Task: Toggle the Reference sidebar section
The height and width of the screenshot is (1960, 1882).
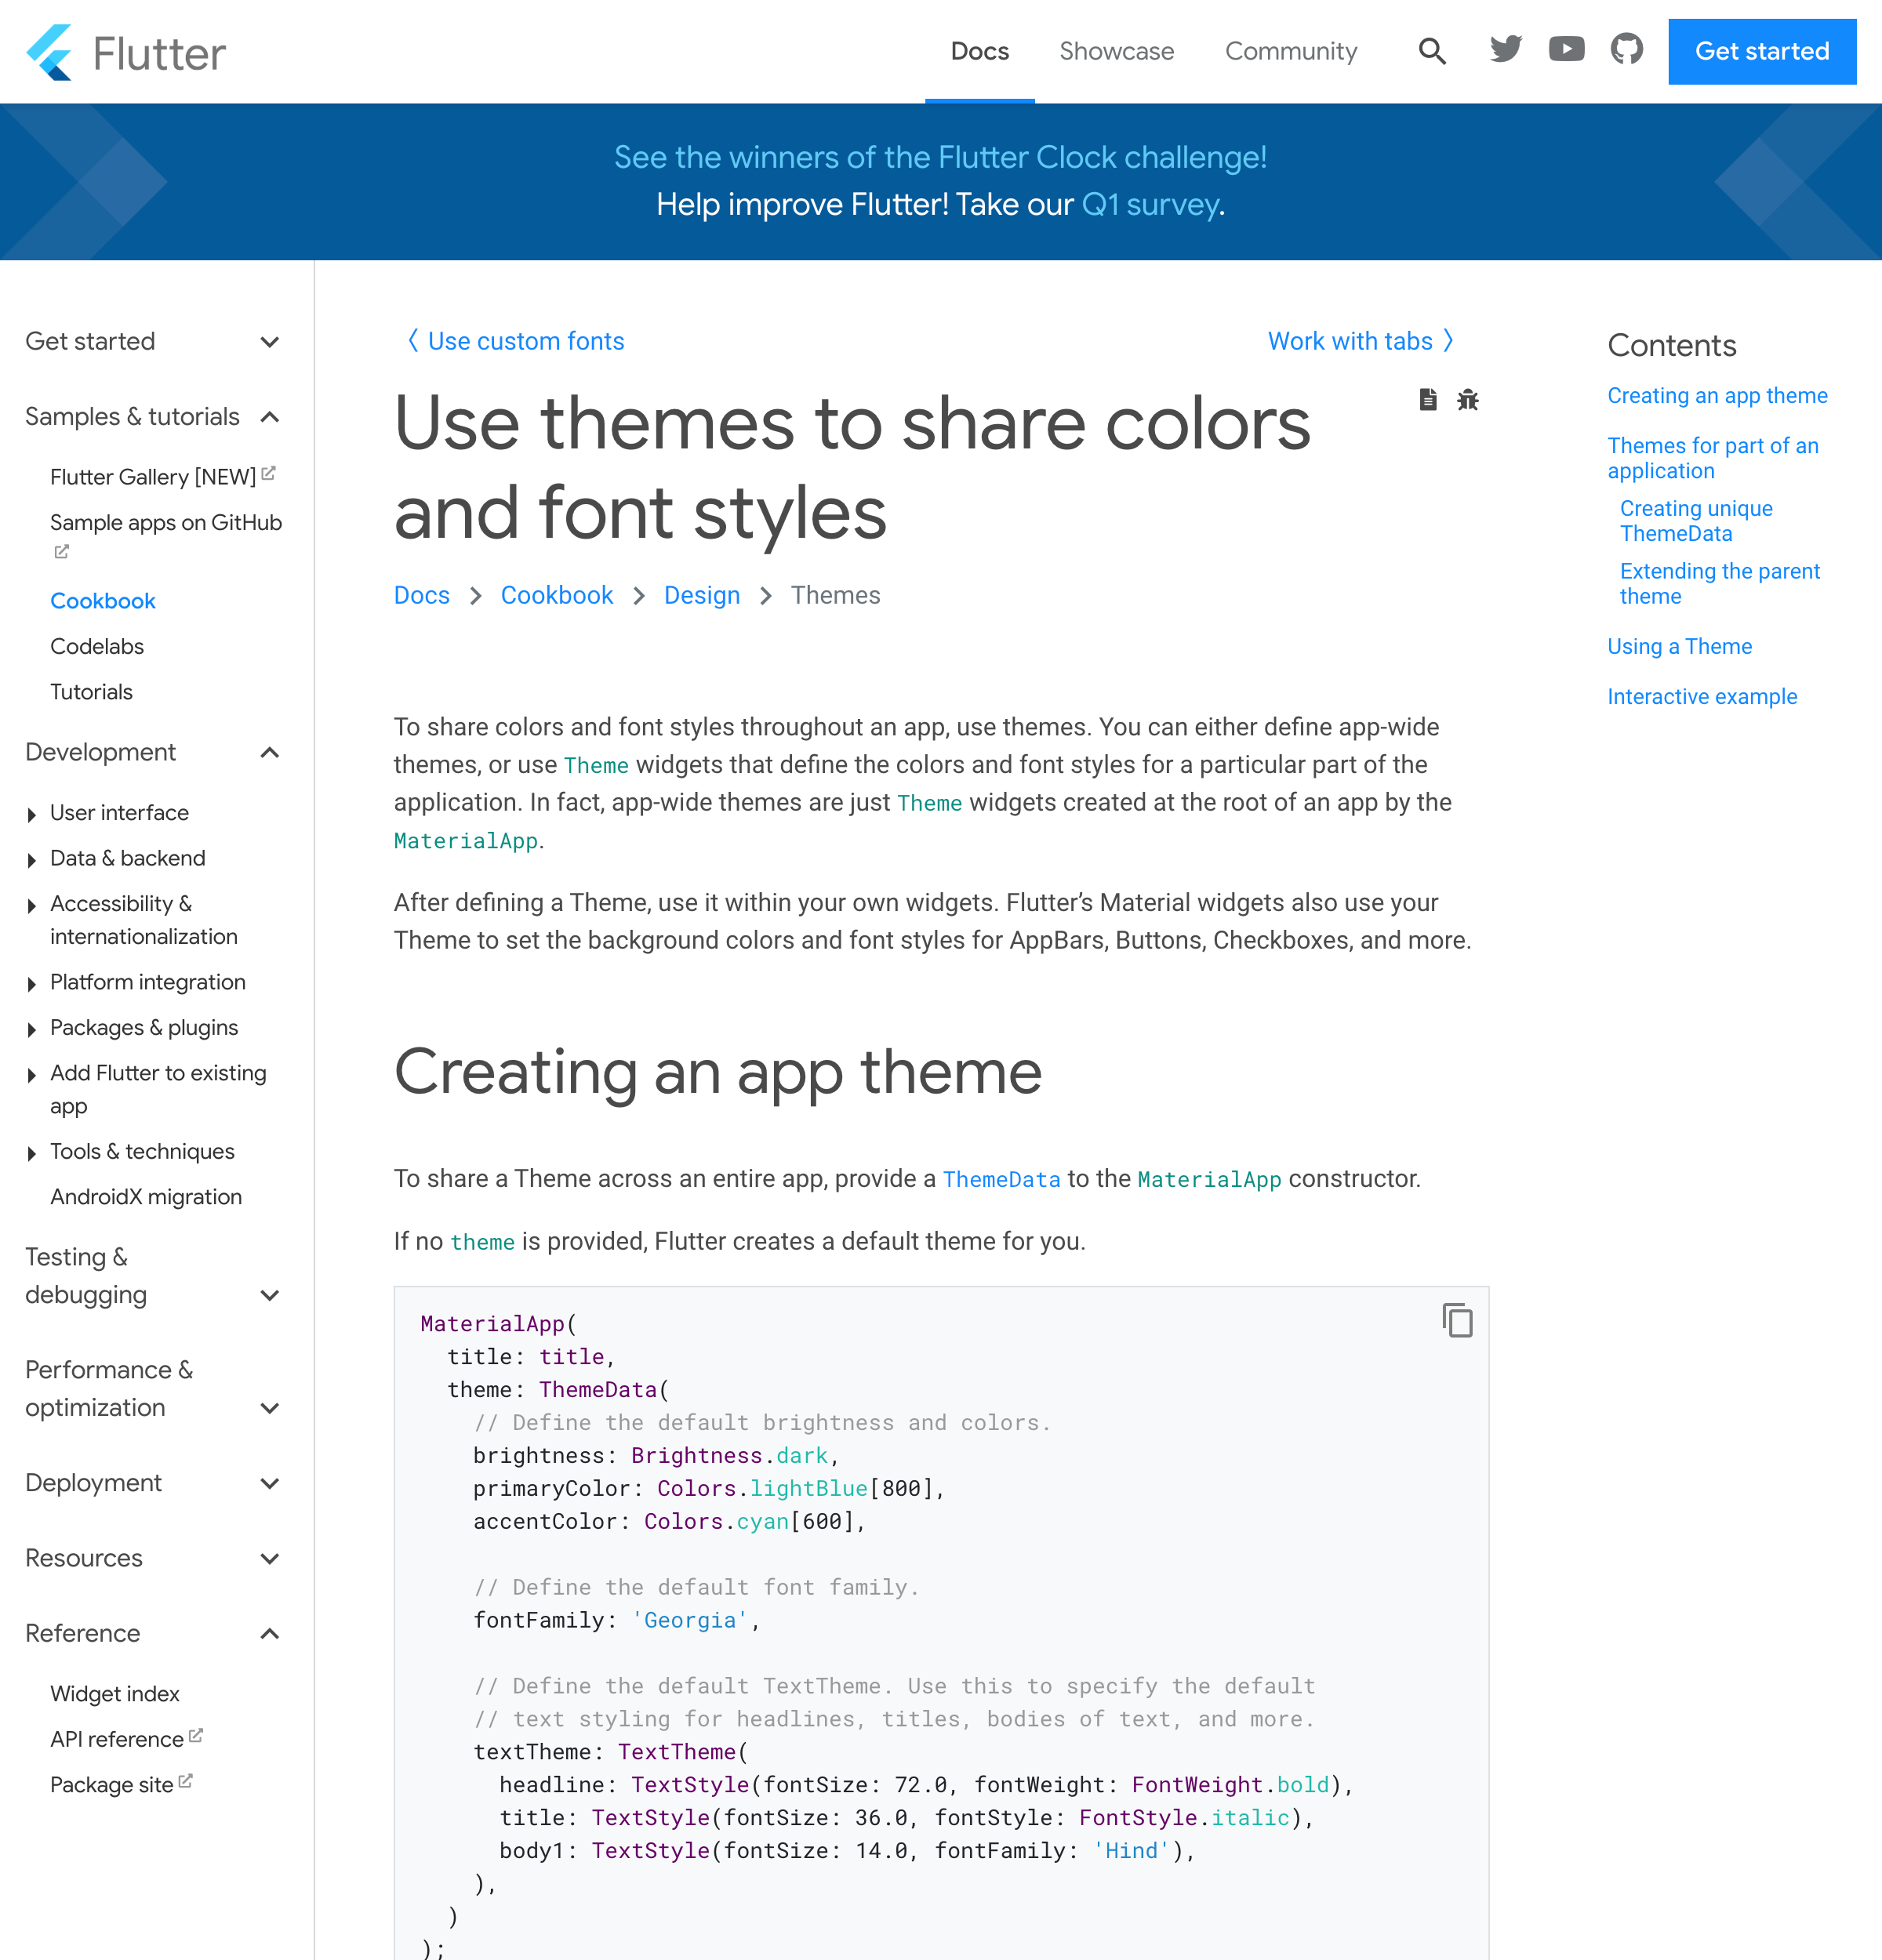Action: (273, 1635)
